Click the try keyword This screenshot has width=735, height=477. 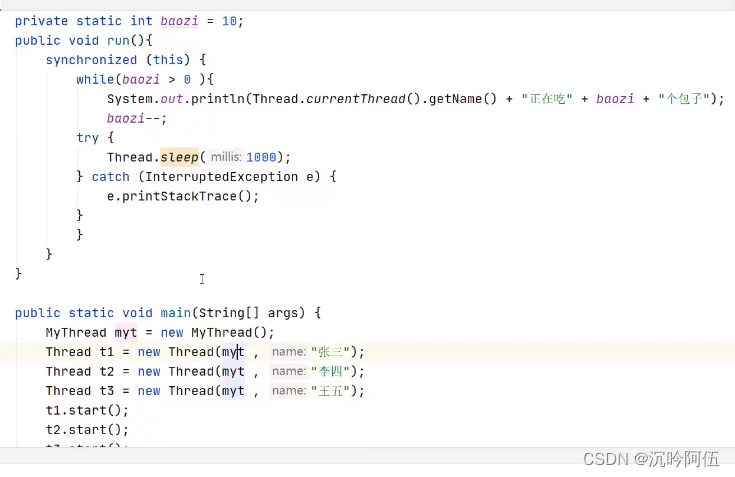coord(88,138)
